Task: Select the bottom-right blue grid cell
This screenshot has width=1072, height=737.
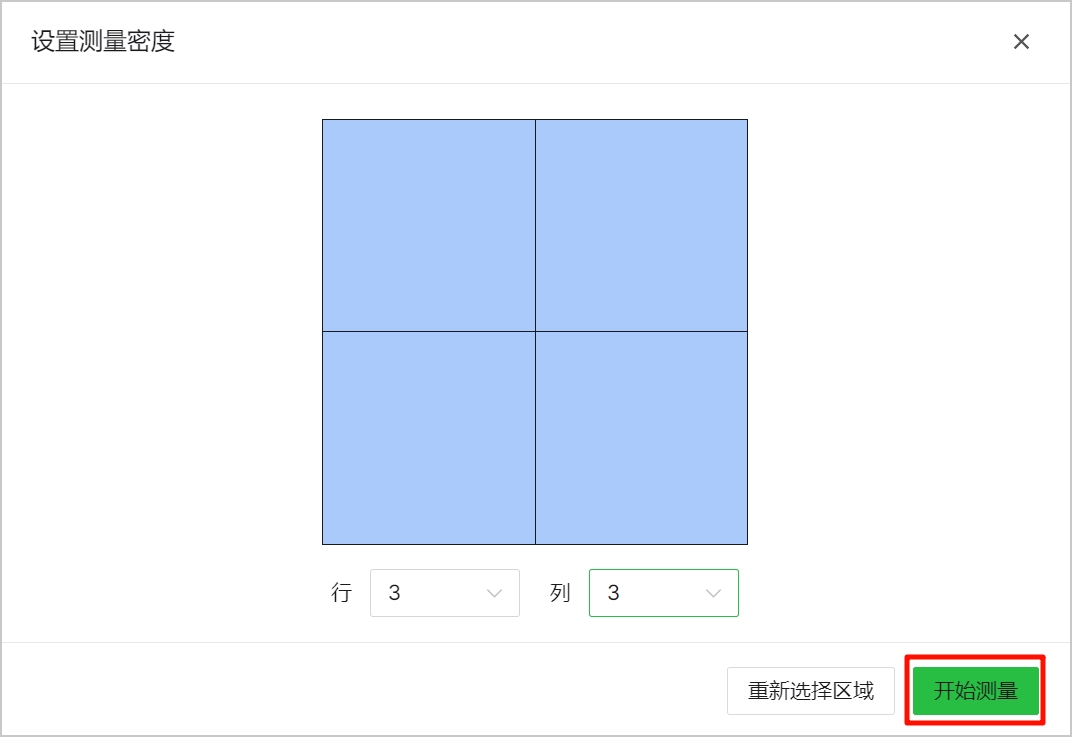Action: click(x=641, y=437)
